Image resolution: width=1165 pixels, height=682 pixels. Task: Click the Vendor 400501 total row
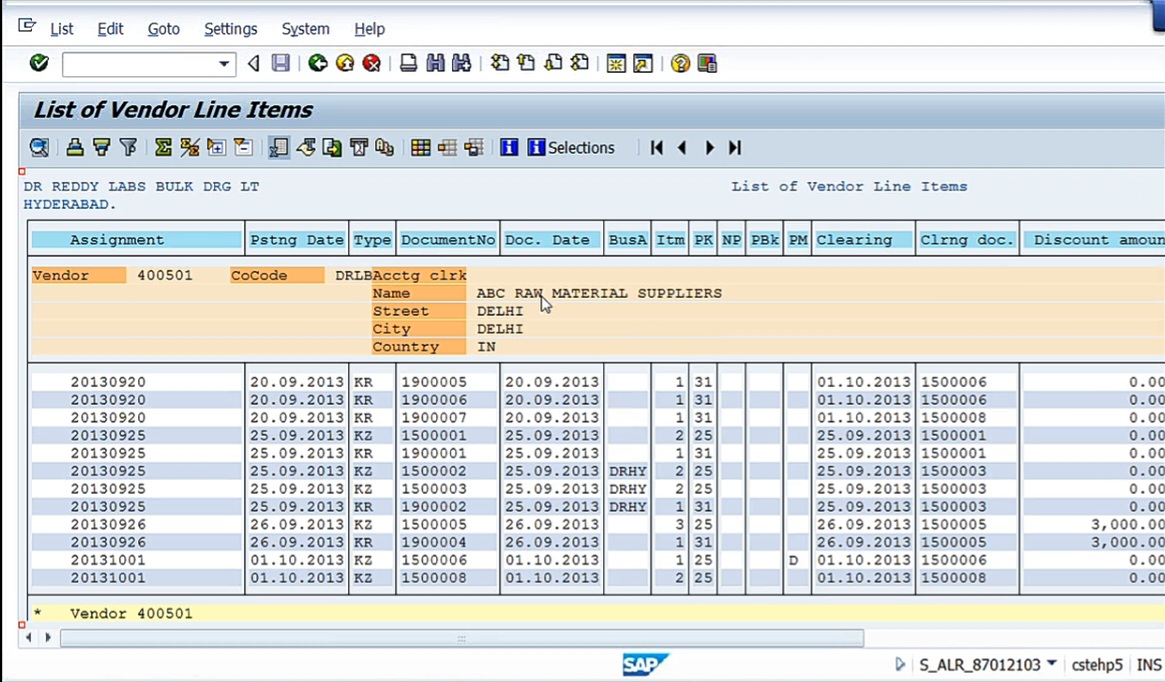point(596,614)
